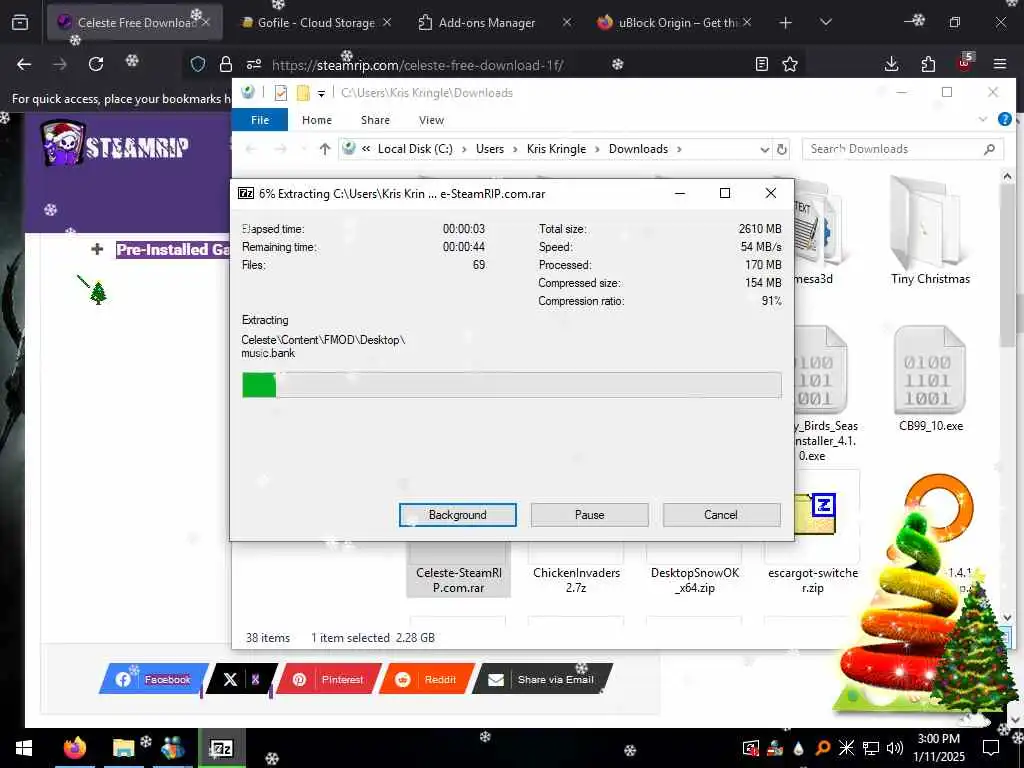
Task: Open the notification center icon
Action: click(x=991, y=748)
